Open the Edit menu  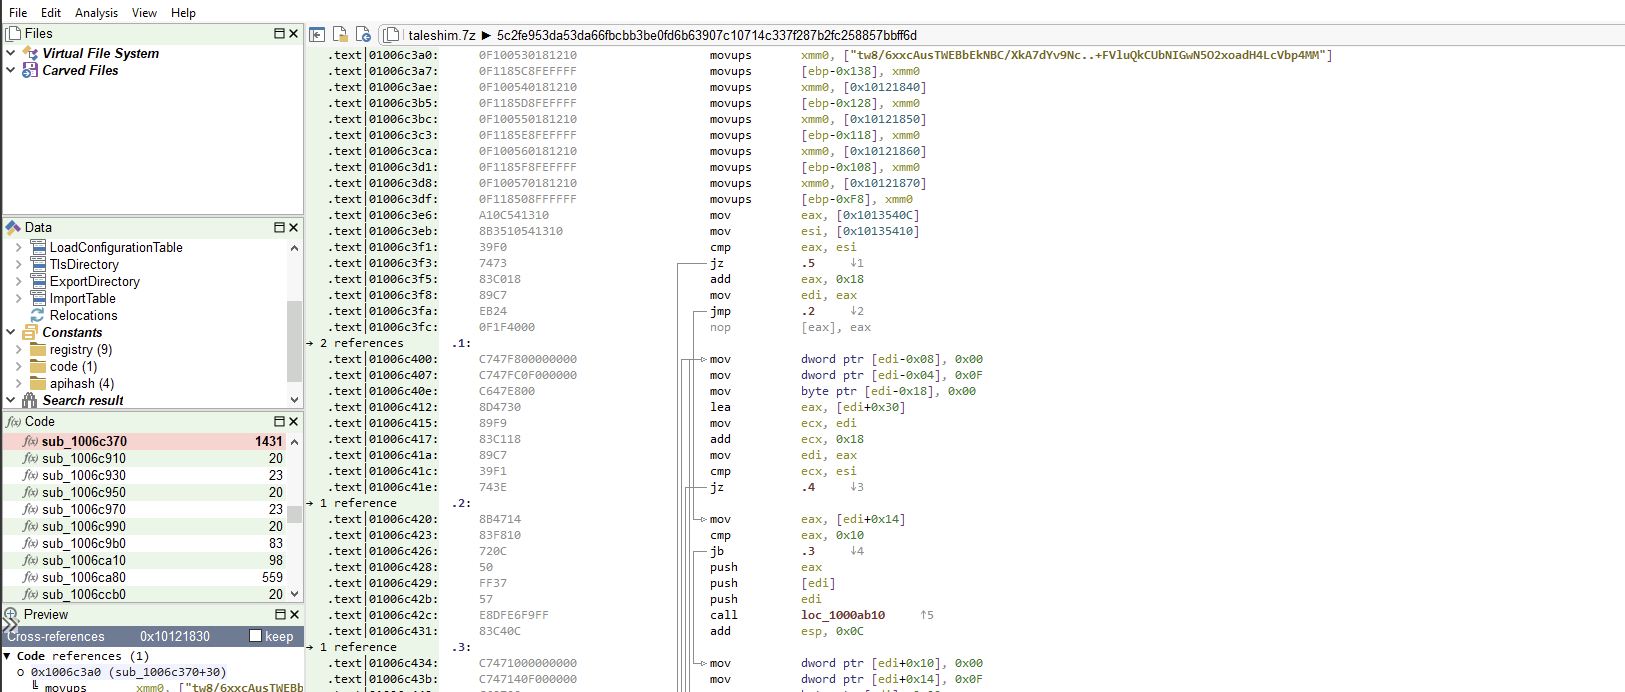point(51,13)
